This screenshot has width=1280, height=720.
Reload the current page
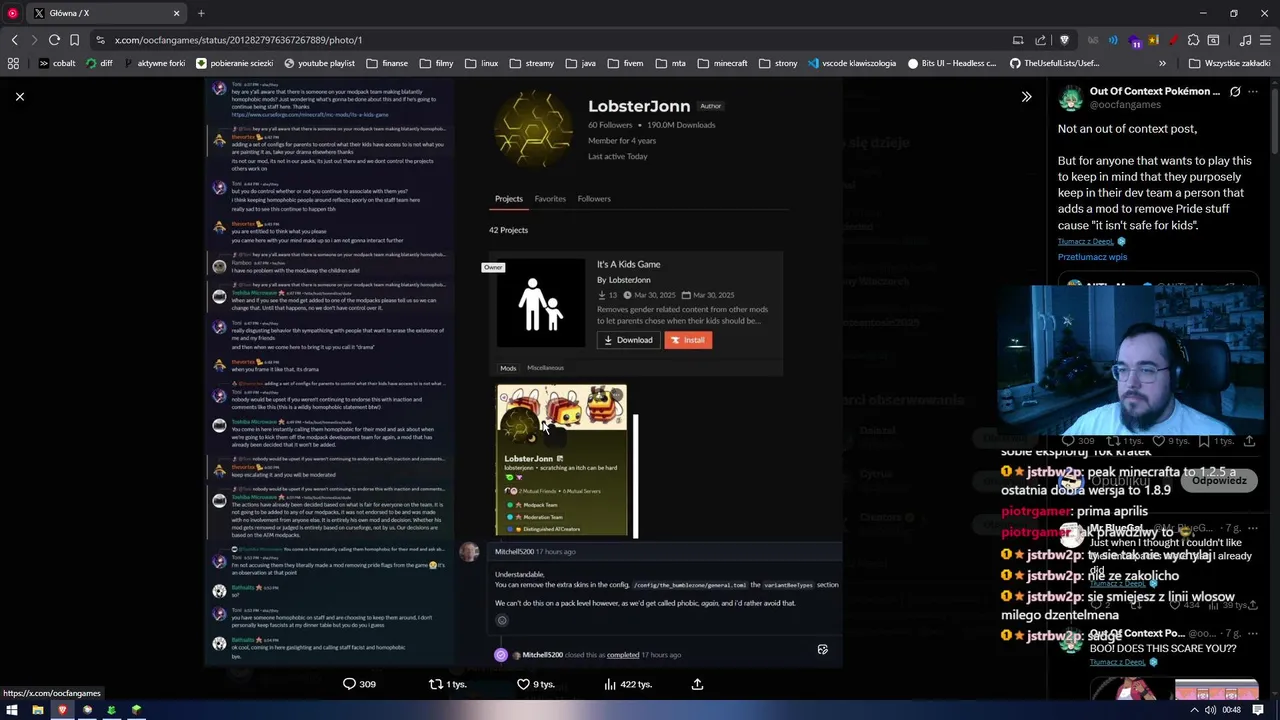click(x=54, y=40)
